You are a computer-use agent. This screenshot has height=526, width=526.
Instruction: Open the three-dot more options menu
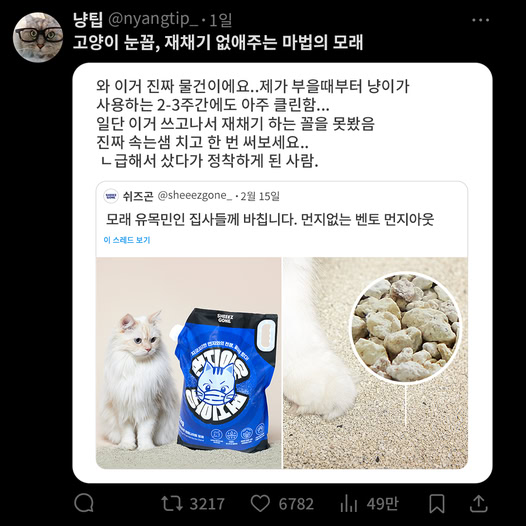click(480, 20)
